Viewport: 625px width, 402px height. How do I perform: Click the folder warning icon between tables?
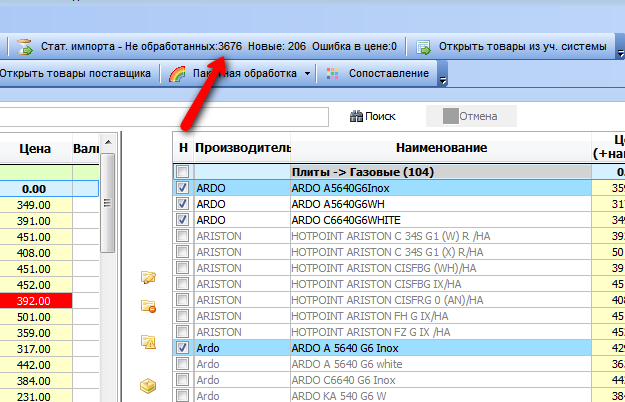(x=148, y=342)
